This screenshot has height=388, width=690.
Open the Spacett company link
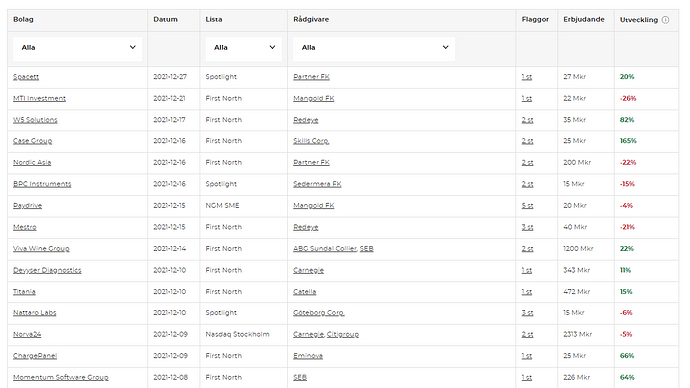[26, 77]
